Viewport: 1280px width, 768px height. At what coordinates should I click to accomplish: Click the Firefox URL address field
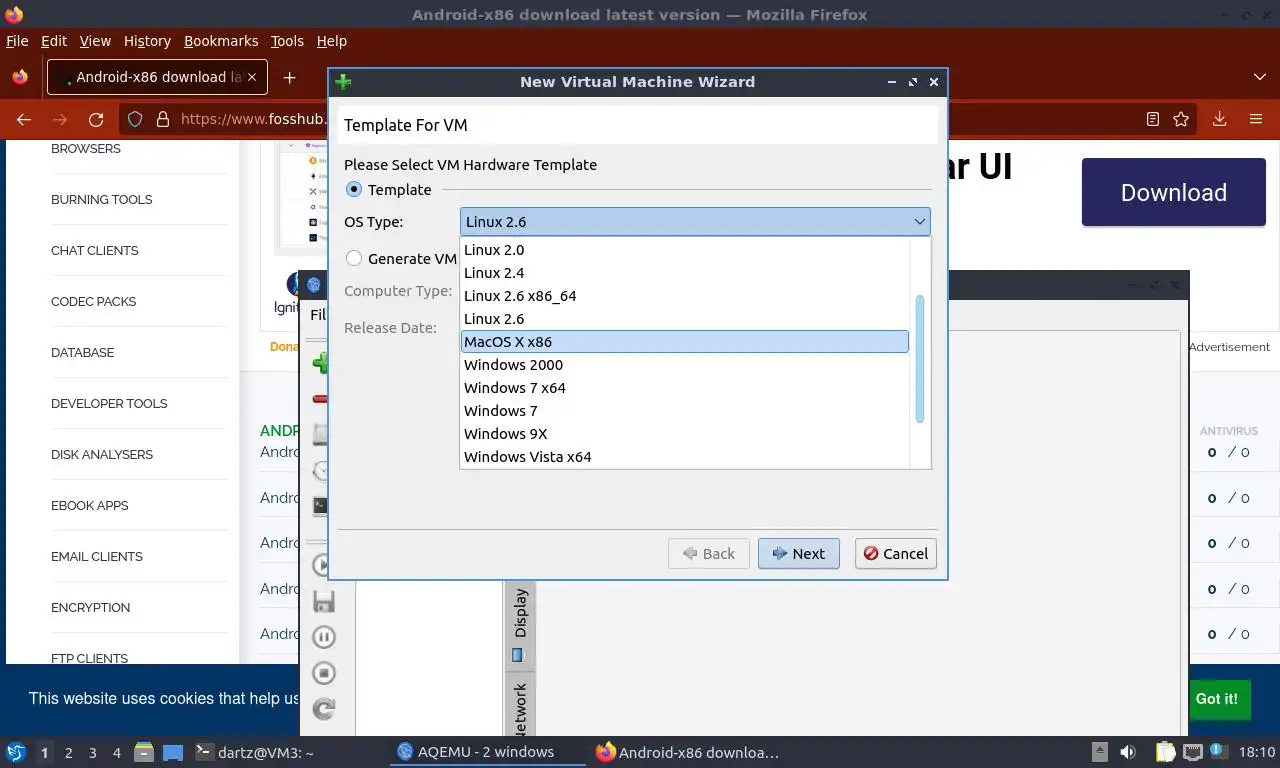tap(255, 119)
